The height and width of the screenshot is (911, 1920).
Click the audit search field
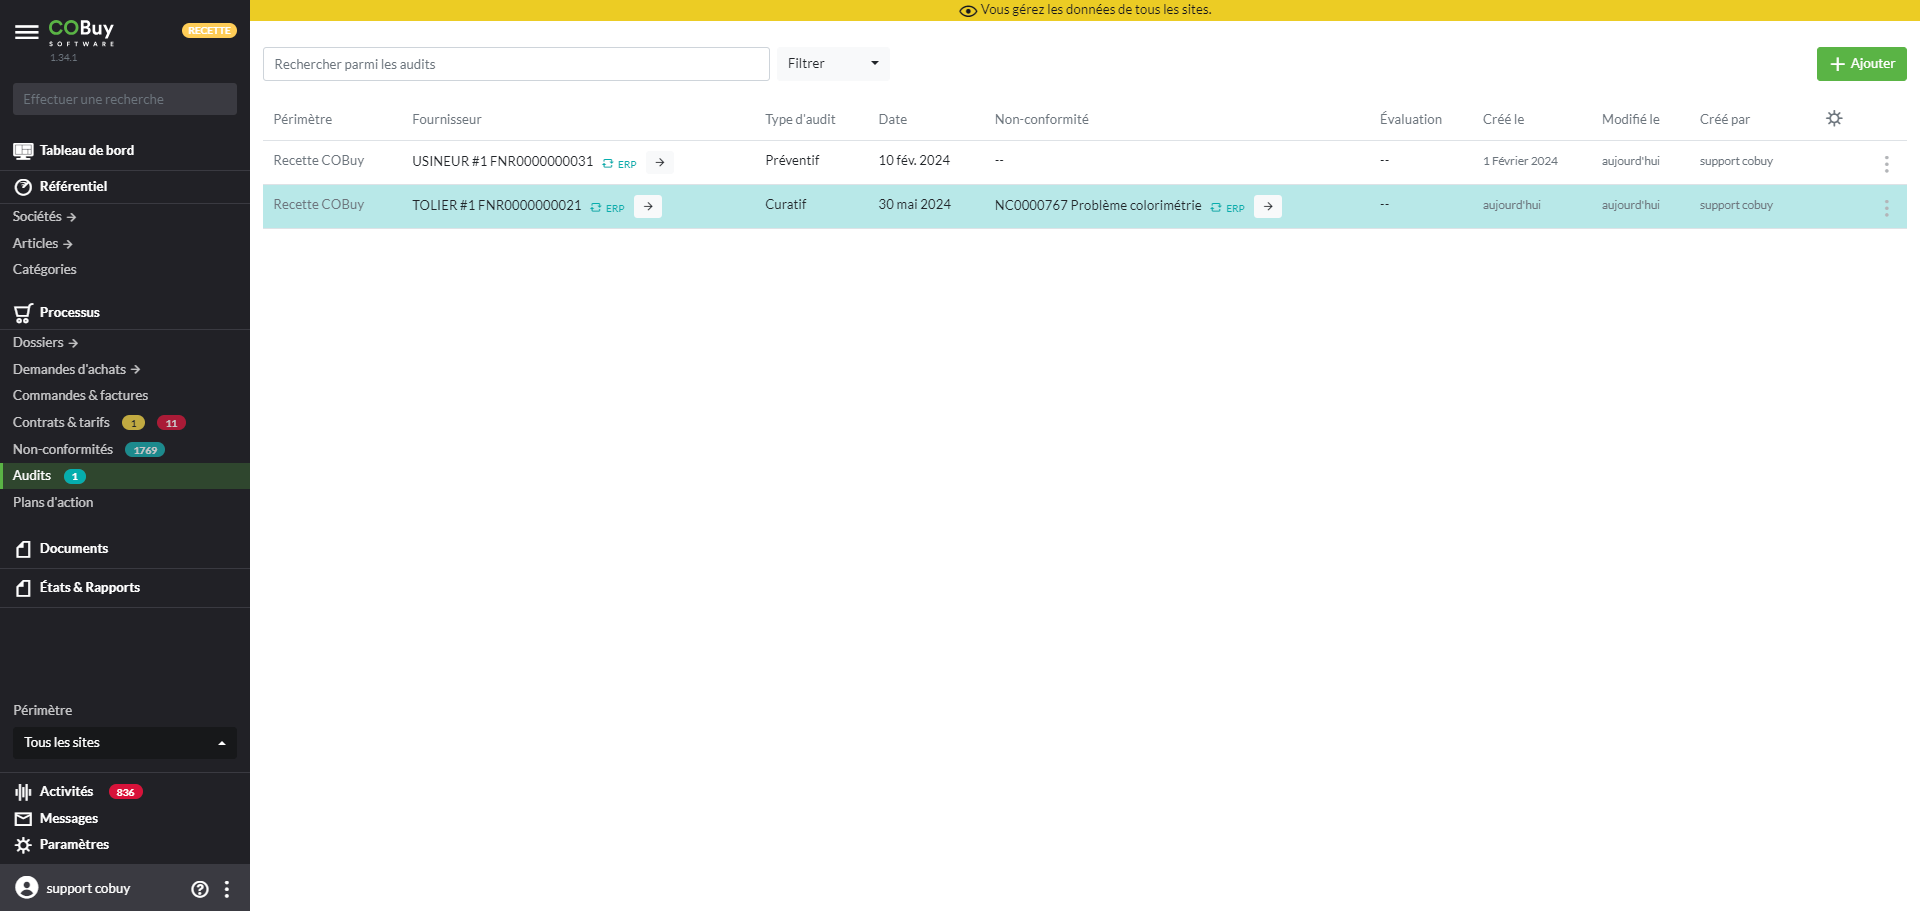(515, 64)
